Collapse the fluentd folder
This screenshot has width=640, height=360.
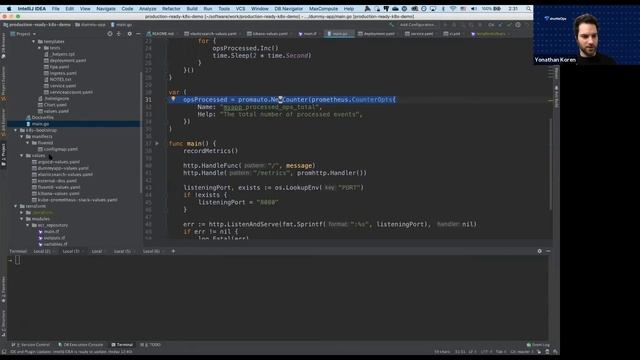(28, 143)
